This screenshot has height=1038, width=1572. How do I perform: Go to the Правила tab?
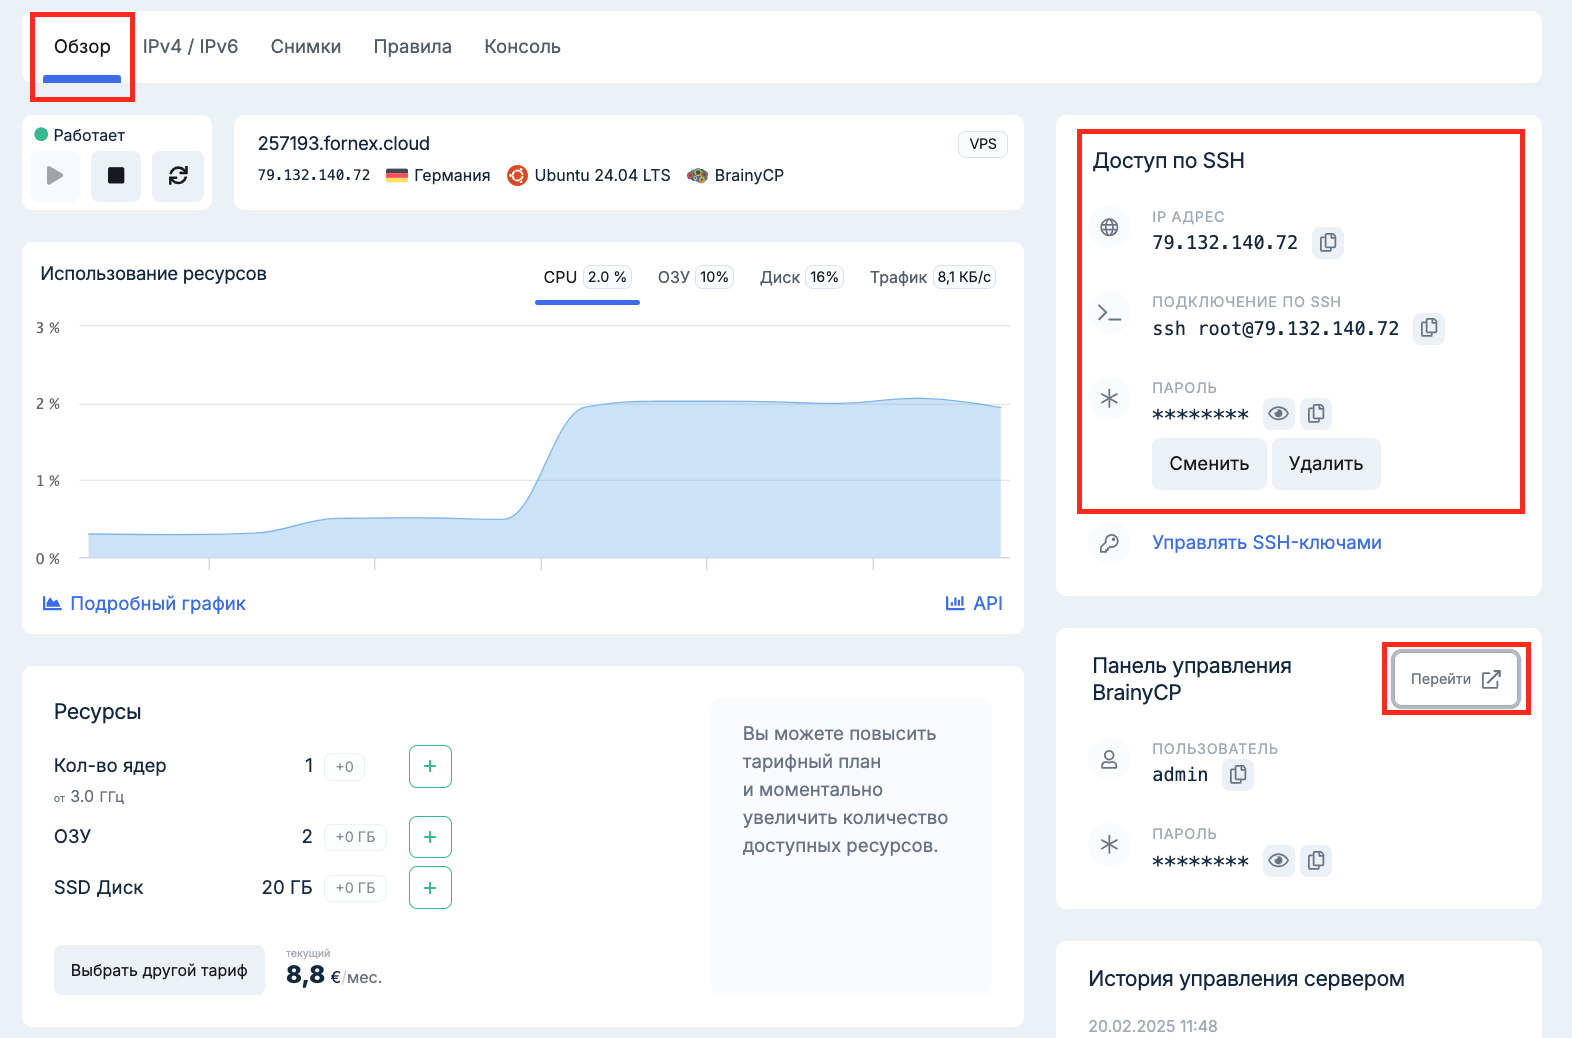pyautogui.click(x=413, y=47)
